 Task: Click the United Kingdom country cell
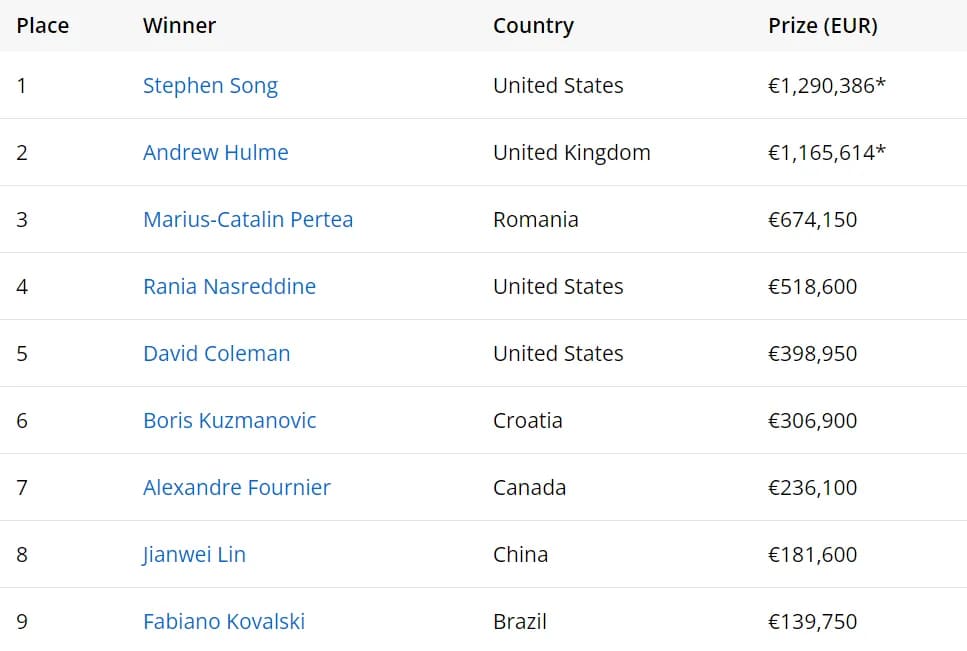click(x=572, y=152)
